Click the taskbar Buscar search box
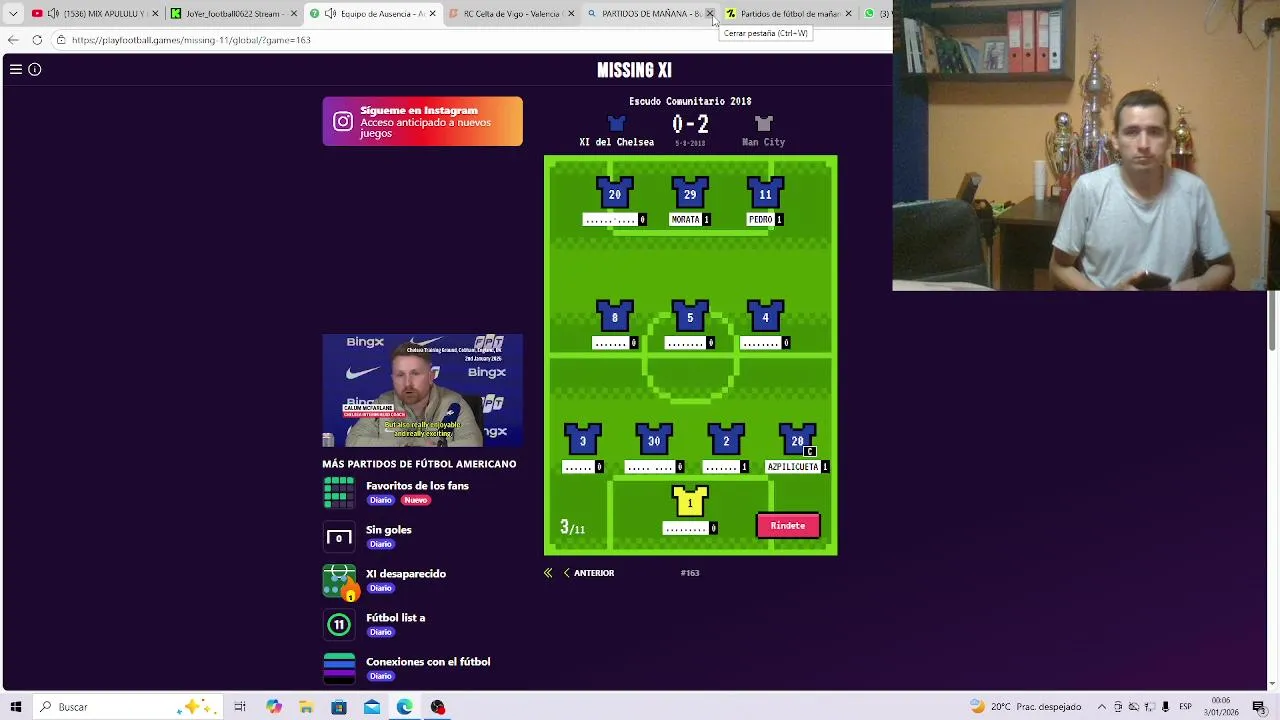The image size is (1280, 720). pos(130,707)
